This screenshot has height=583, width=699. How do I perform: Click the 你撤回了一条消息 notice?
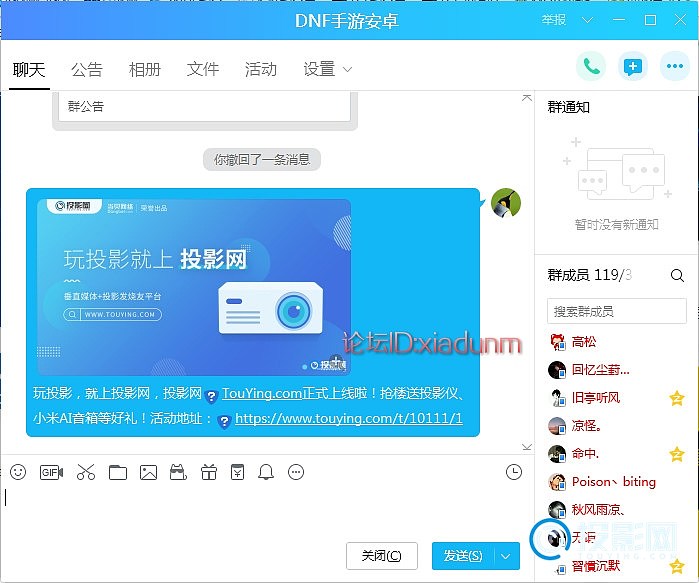[262, 159]
